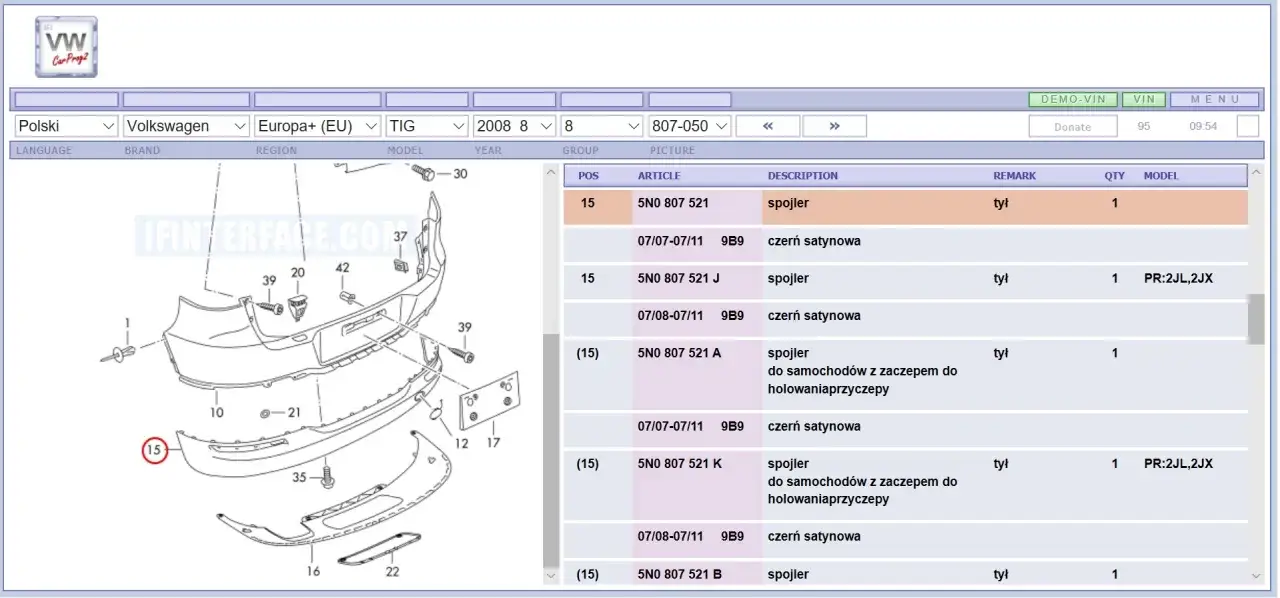Click the Donate button

click(1073, 127)
